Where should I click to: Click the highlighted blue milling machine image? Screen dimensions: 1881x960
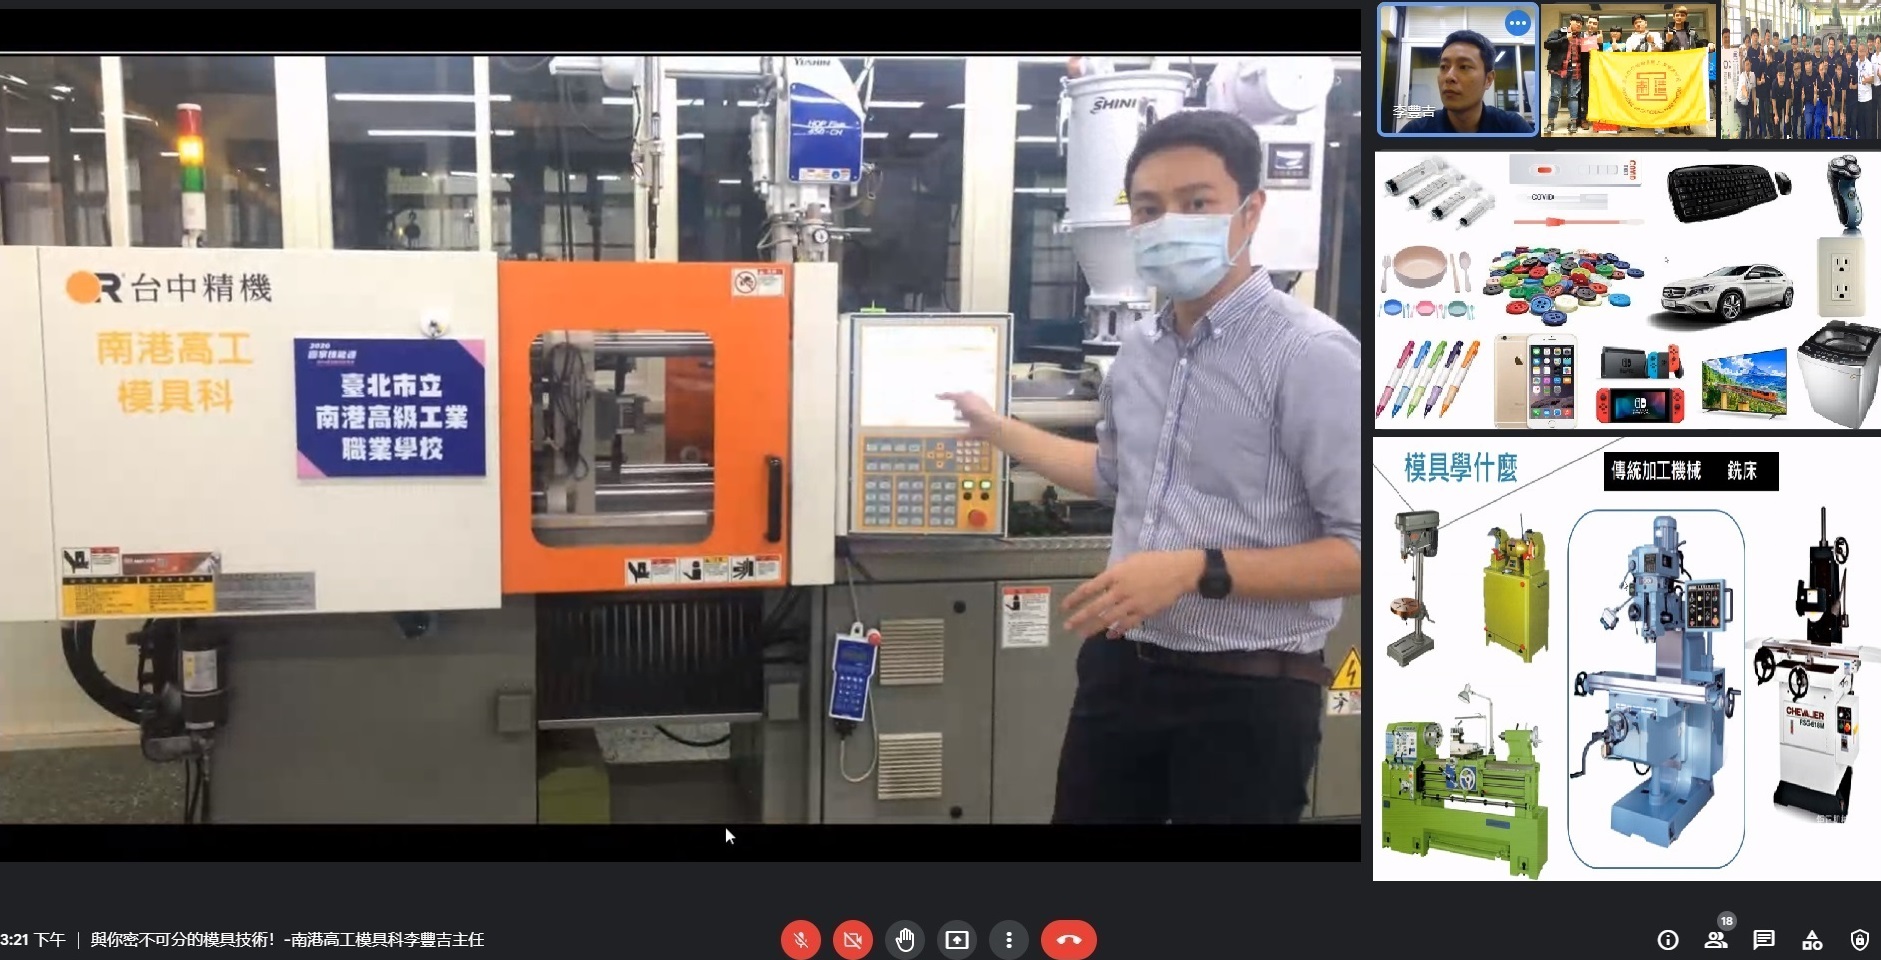1655,690
